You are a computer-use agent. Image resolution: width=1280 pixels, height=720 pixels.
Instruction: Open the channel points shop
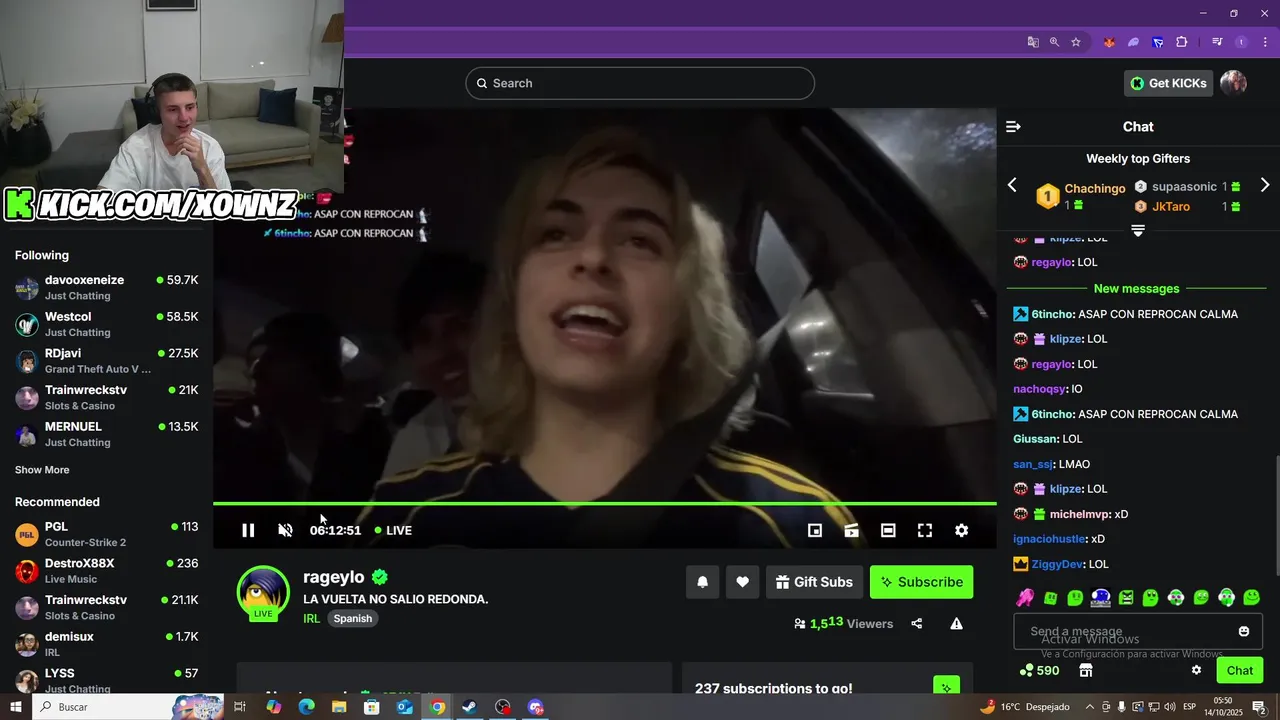coord(1086,670)
